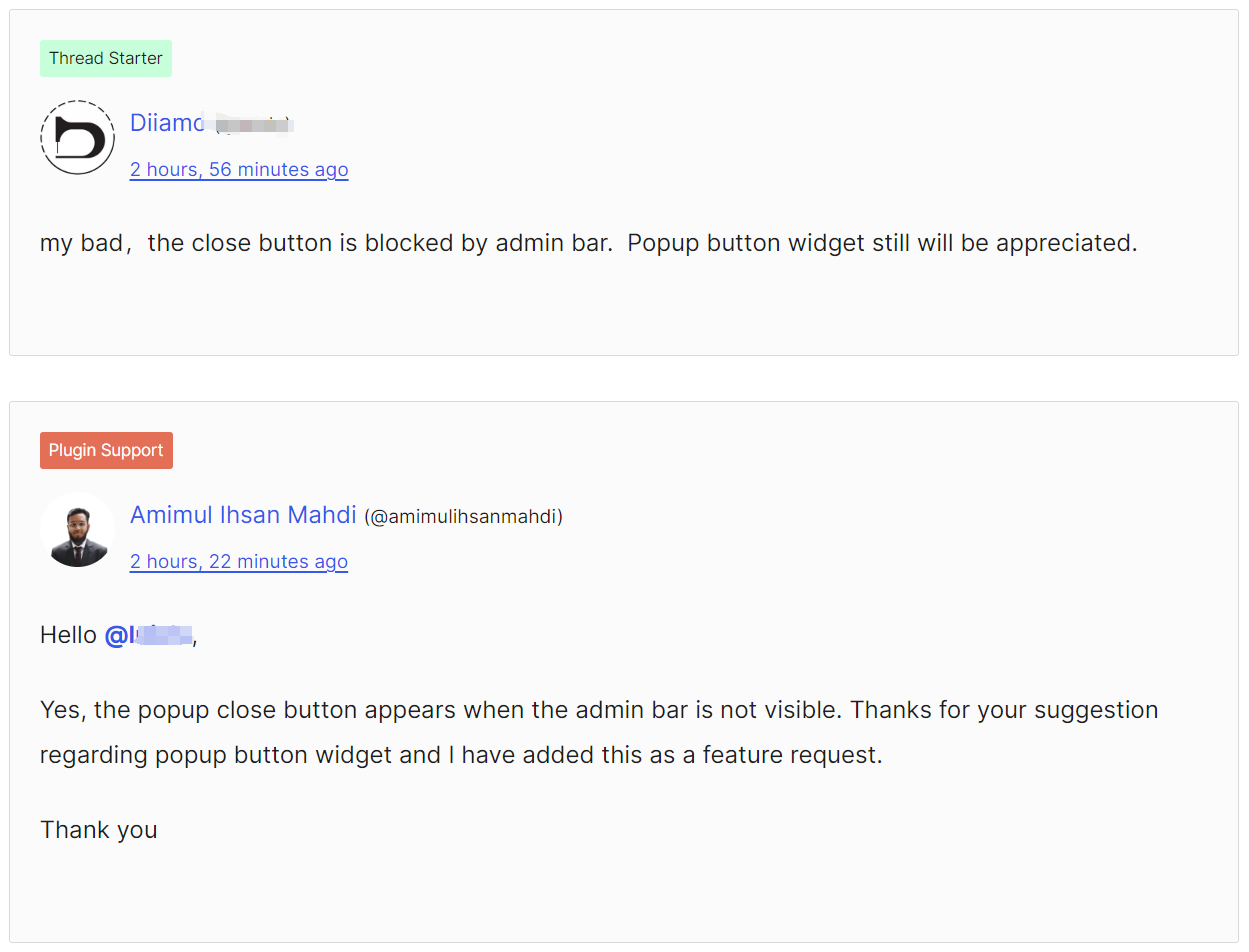
Task: Click the word 'Hello' in the reply
Action: click(x=68, y=635)
